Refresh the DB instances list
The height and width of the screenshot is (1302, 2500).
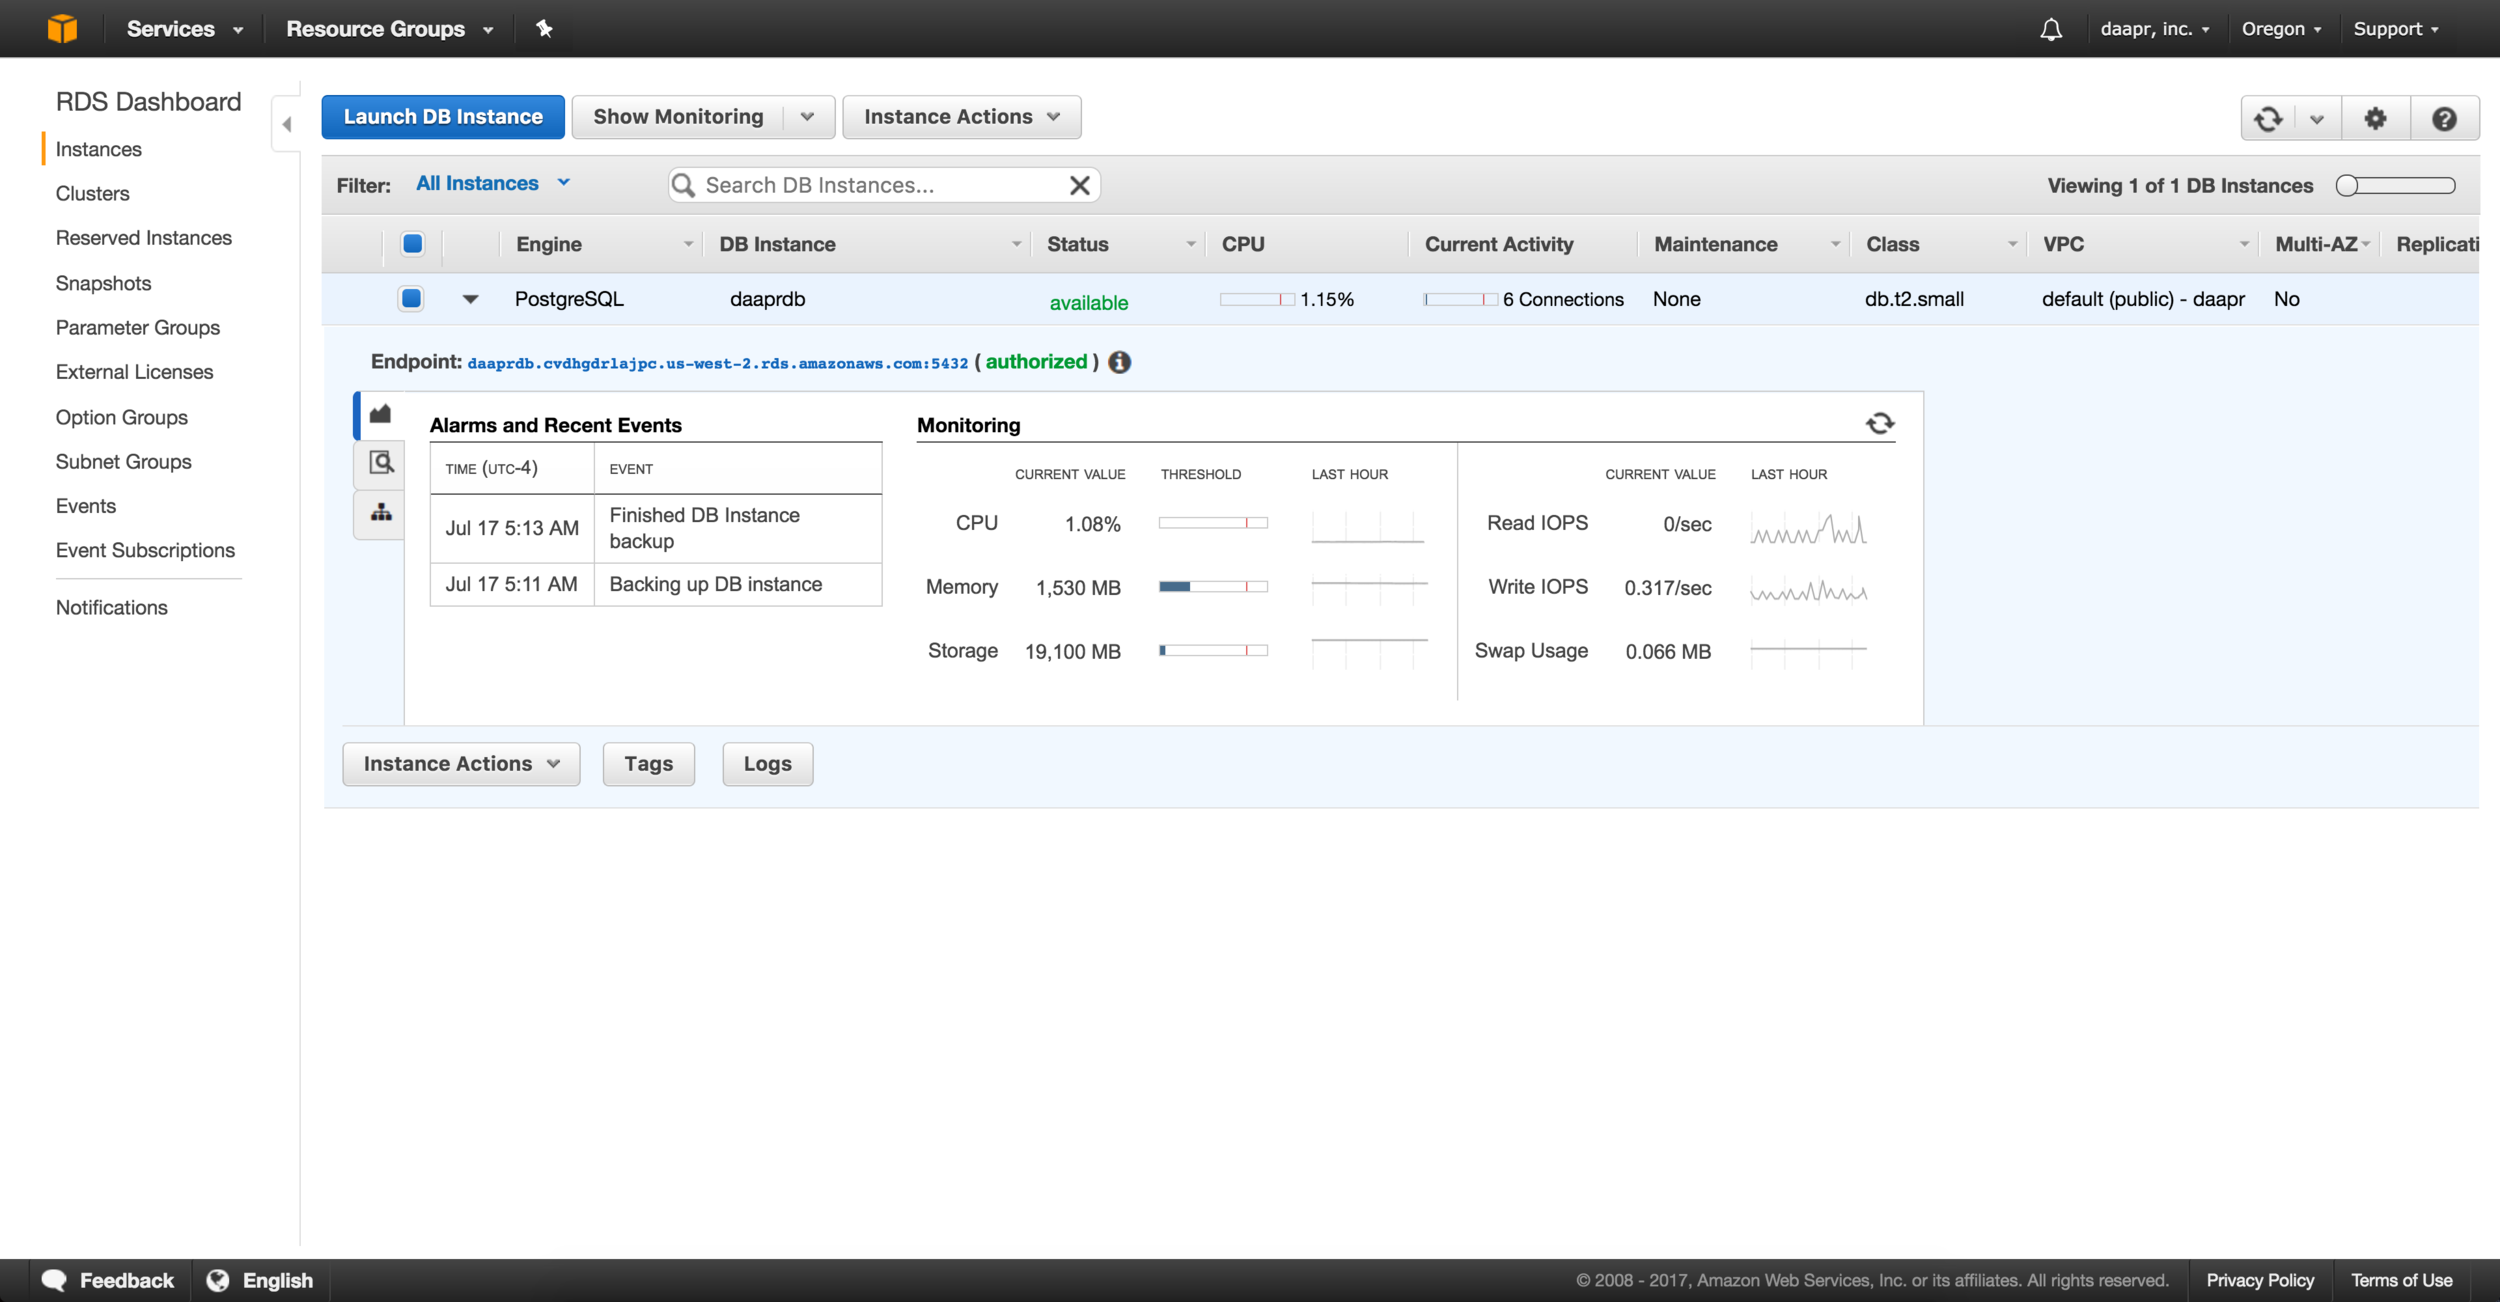pyautogui.click(x=2268, y=119)
